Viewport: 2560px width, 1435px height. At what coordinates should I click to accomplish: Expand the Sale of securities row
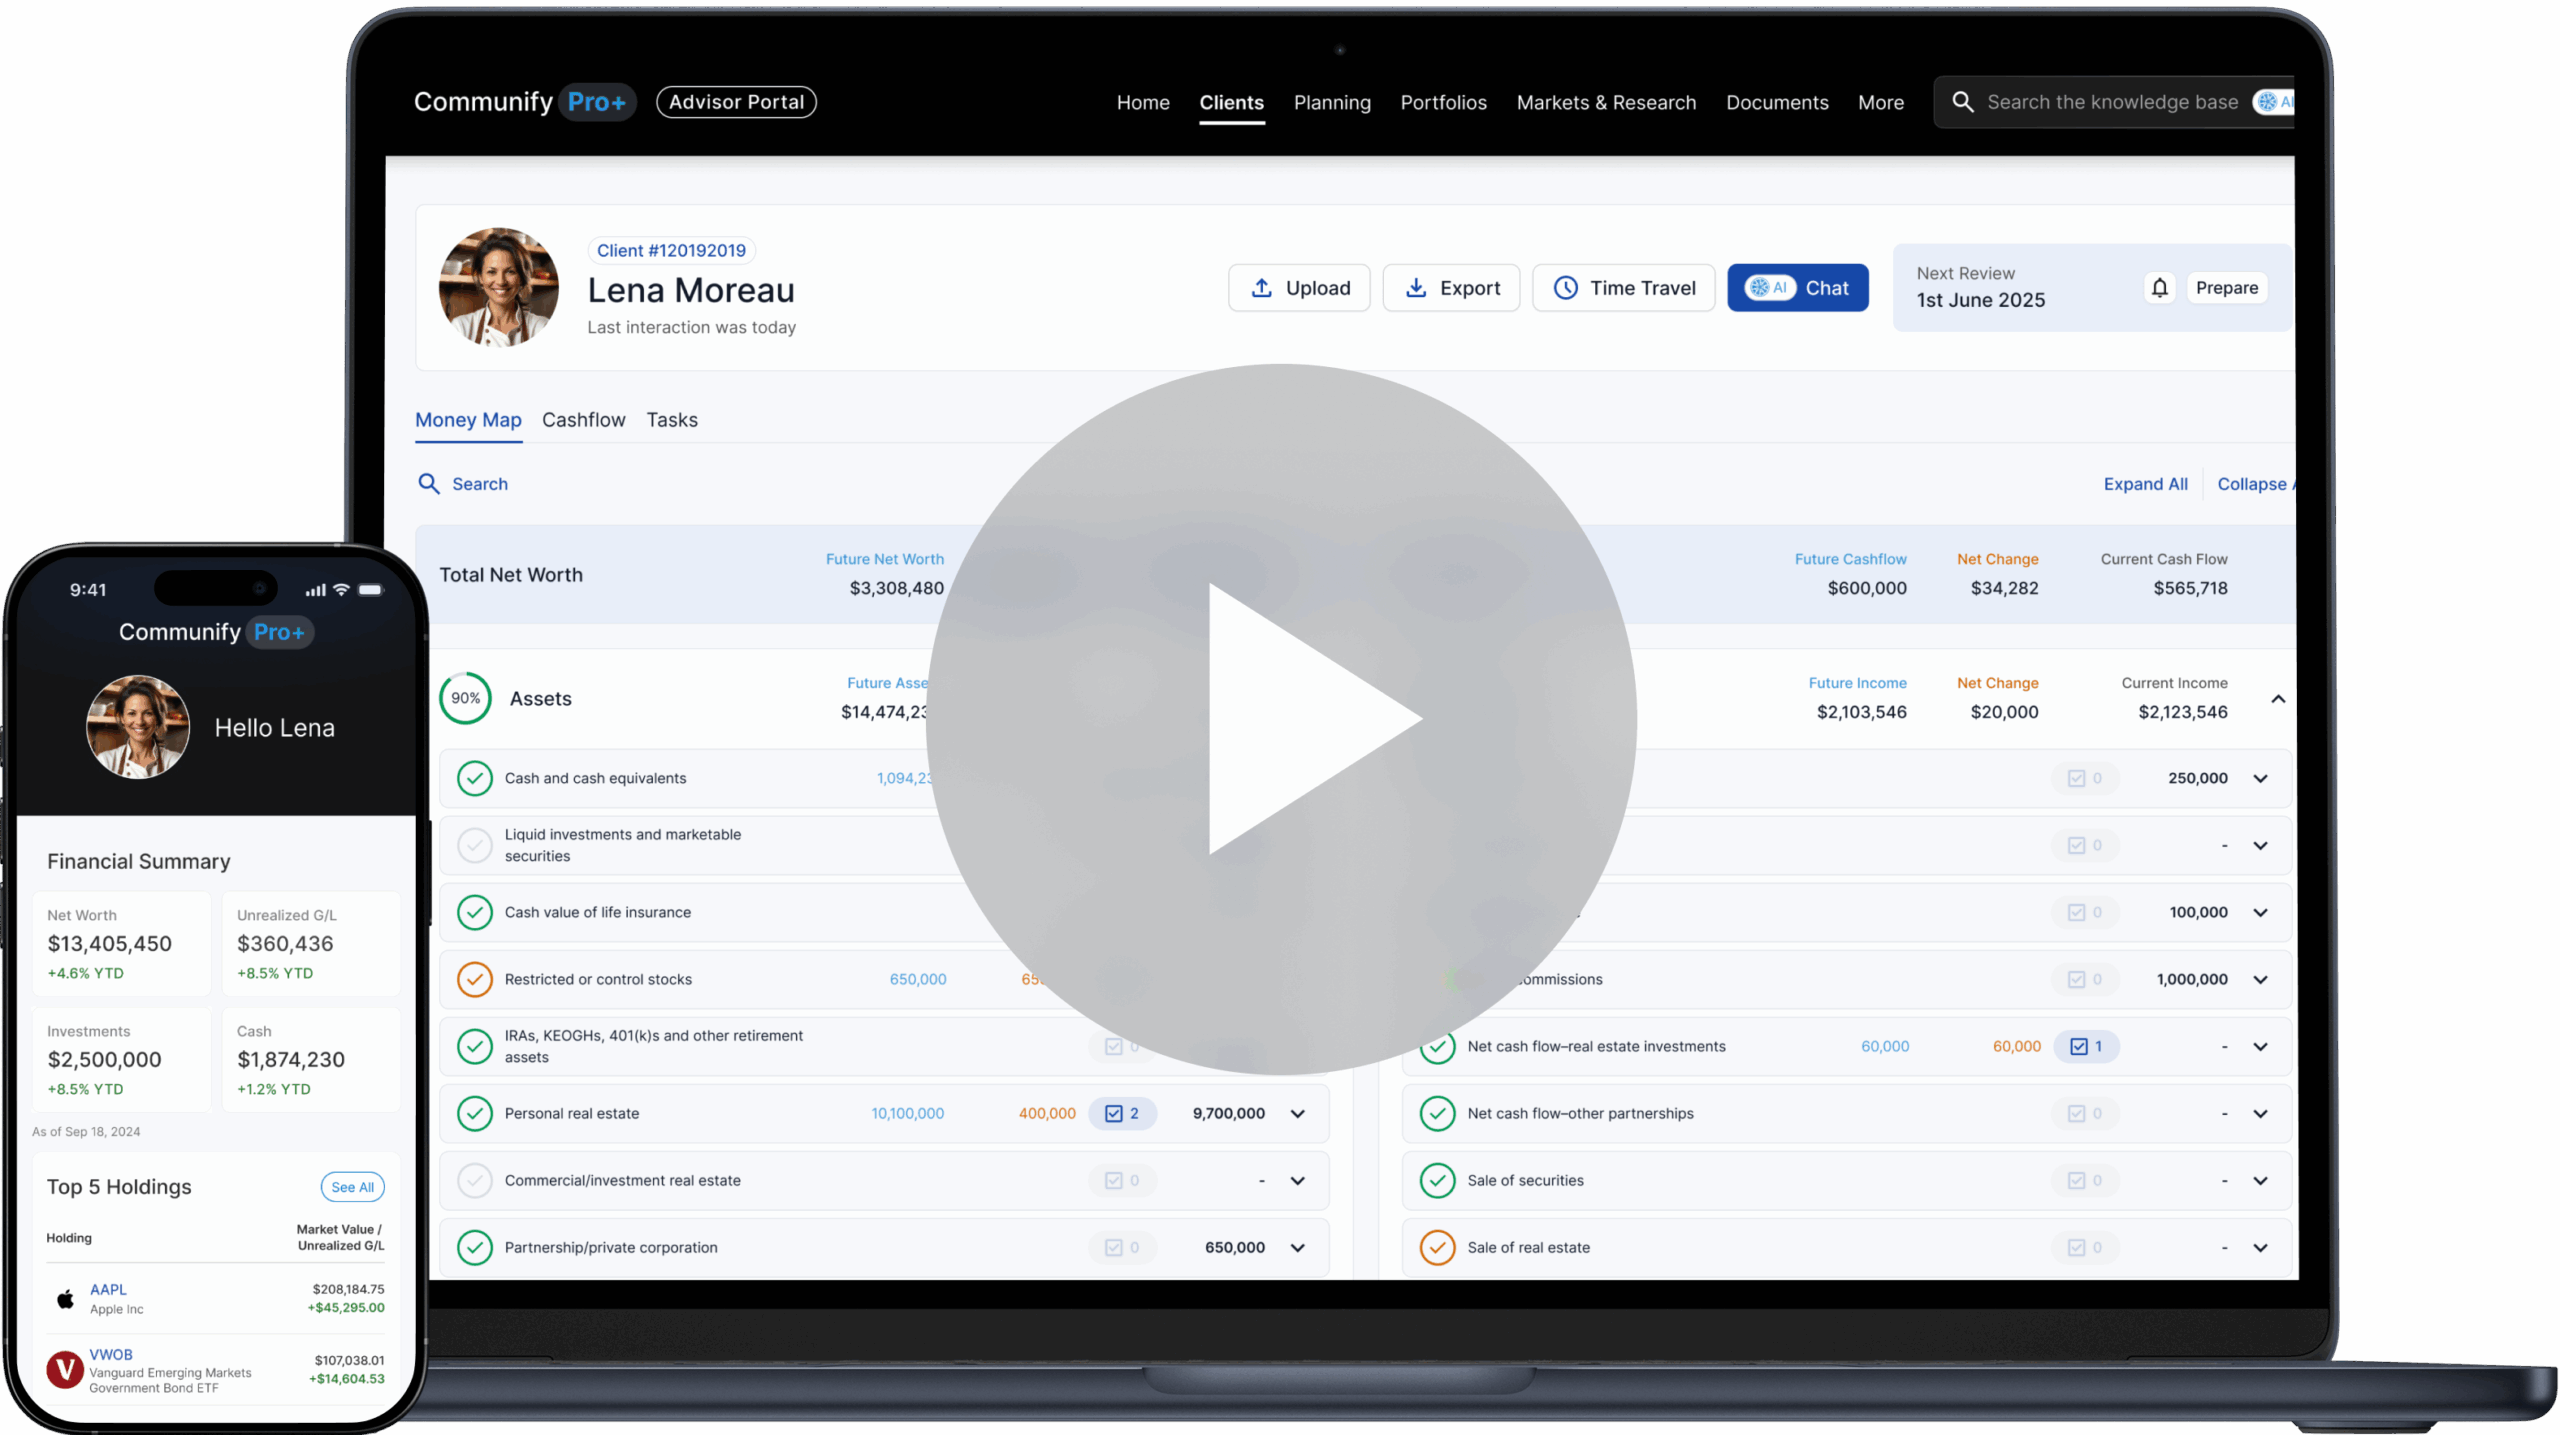(x=2260, y=1180)
